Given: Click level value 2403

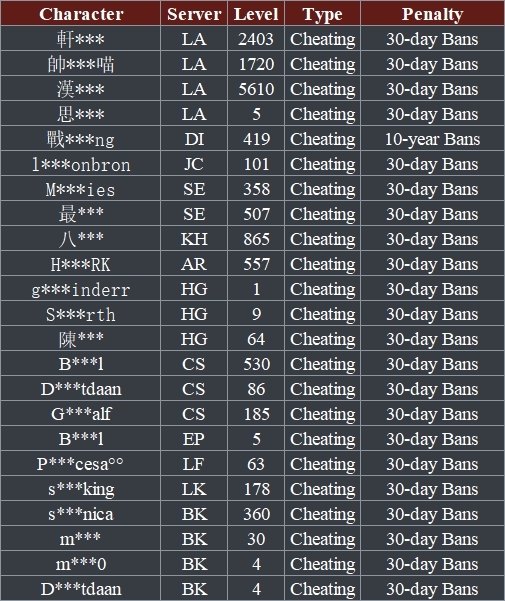Looking at the screenshot, I should point(256,39).
